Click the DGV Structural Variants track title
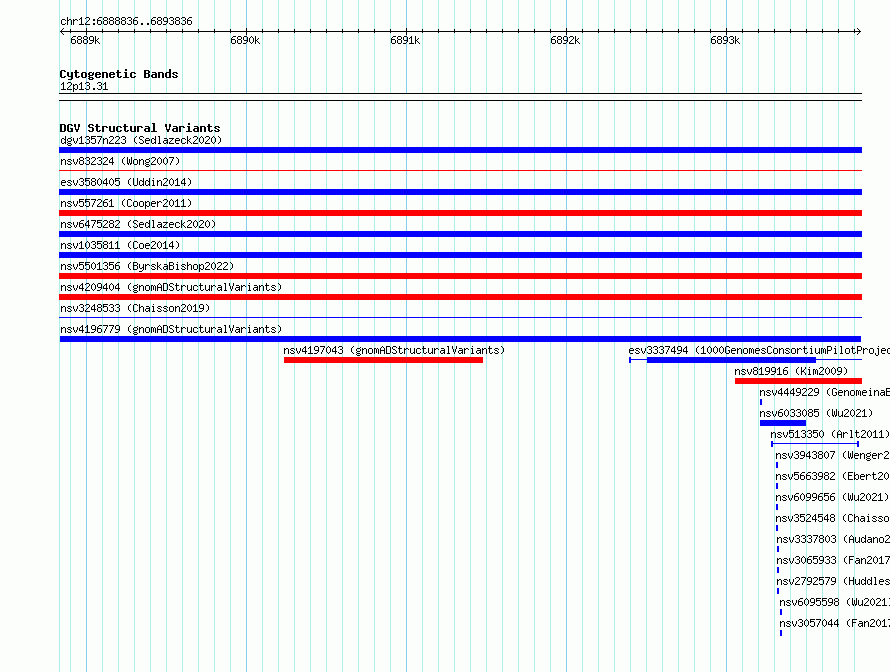This screenshot has height=672, width=890. pyautogui.click(x=140, y=128)
